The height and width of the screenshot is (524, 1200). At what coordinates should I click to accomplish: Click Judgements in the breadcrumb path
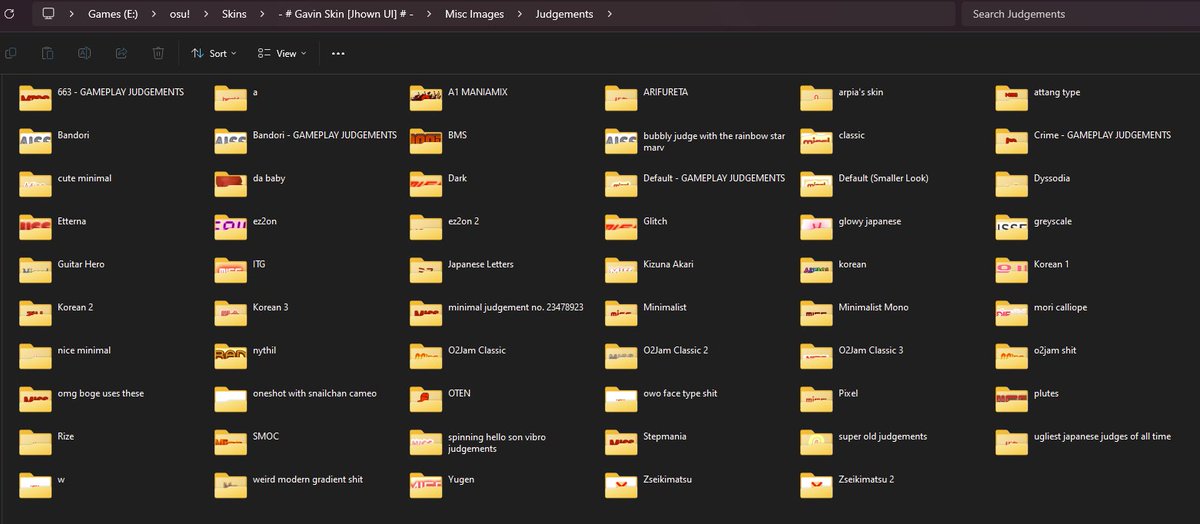point(564,14)
